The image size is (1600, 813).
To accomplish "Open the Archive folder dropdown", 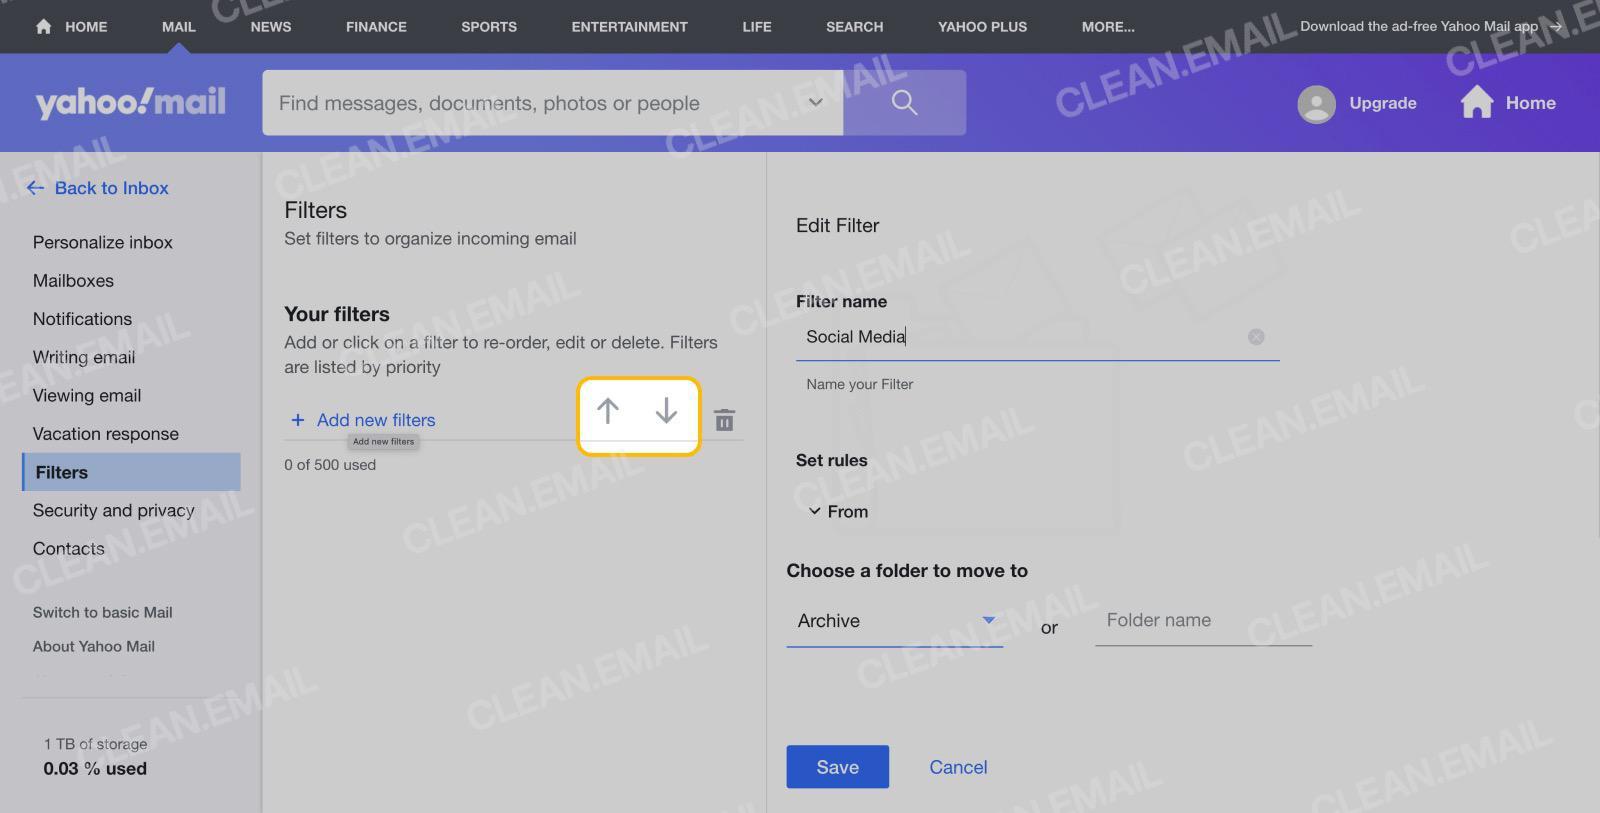I will (x=894, y=621).
